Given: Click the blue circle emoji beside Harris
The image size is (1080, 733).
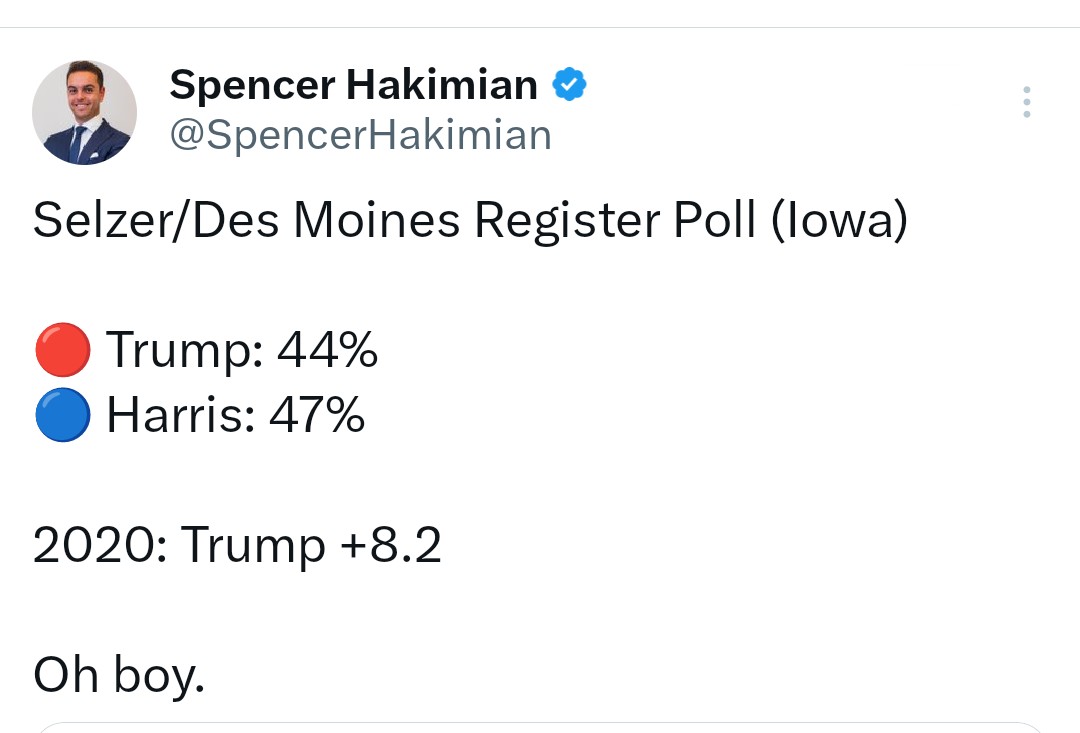Looking at the screenshot, I should pos(62,415).
